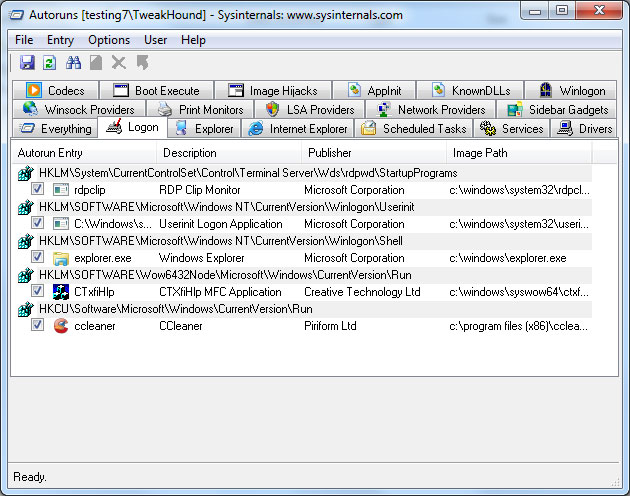This screenshot has width=630, height=496.
Task: Select 'Piriform Ltd' publisher cell
Action: (330, 326)
